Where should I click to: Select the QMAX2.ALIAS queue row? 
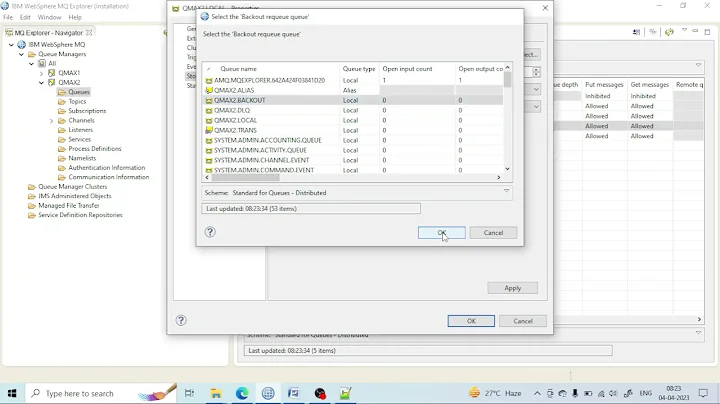[352, 90]
